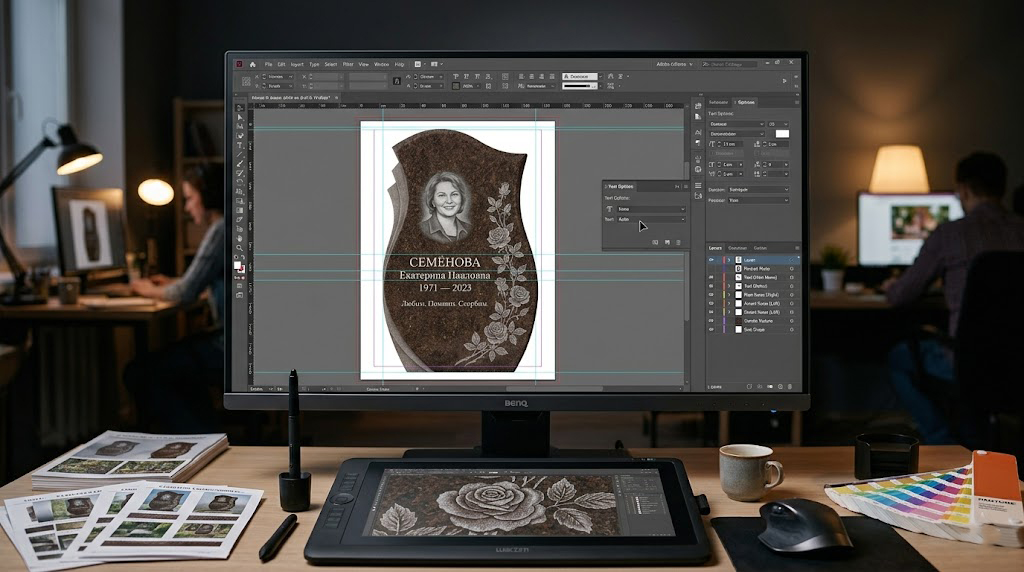Open the Layers panel hamburger menu
Image resolution: width=1024 pixels, height=572 pixels.
coord(795,247)
